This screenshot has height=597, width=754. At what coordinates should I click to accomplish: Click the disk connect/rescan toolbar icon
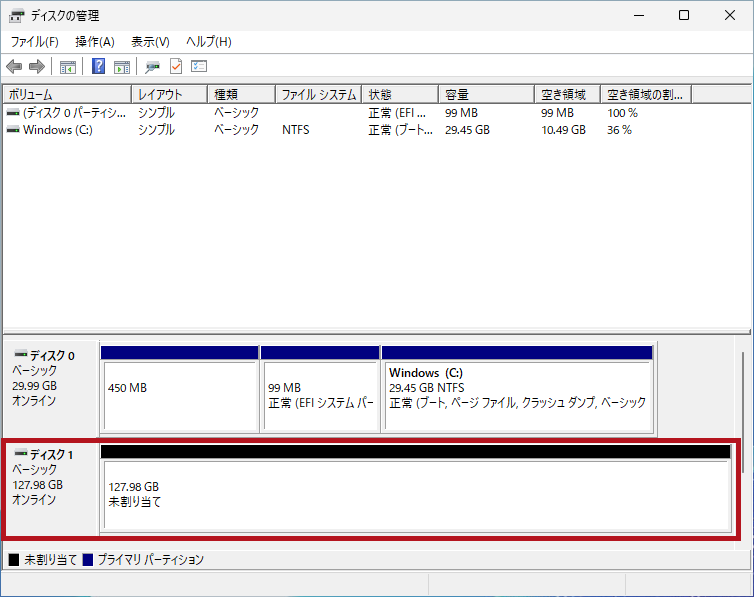[x=152, y=67]
